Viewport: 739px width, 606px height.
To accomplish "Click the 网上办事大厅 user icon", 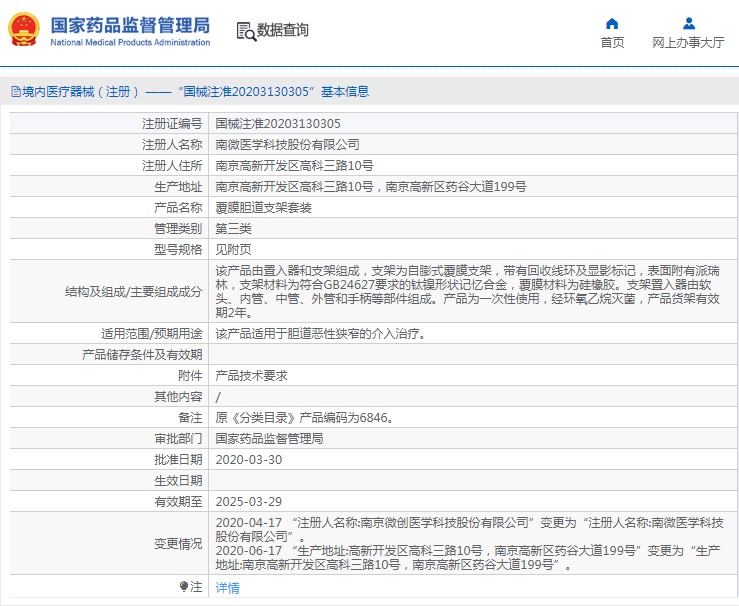I will click(x=689, y=23).
